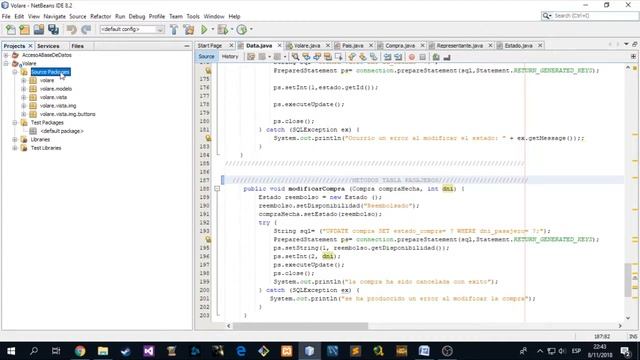Expand the AccesoABaseDeDatos project node
Viewport: 640px width, 360px height.
coord(6,55)
